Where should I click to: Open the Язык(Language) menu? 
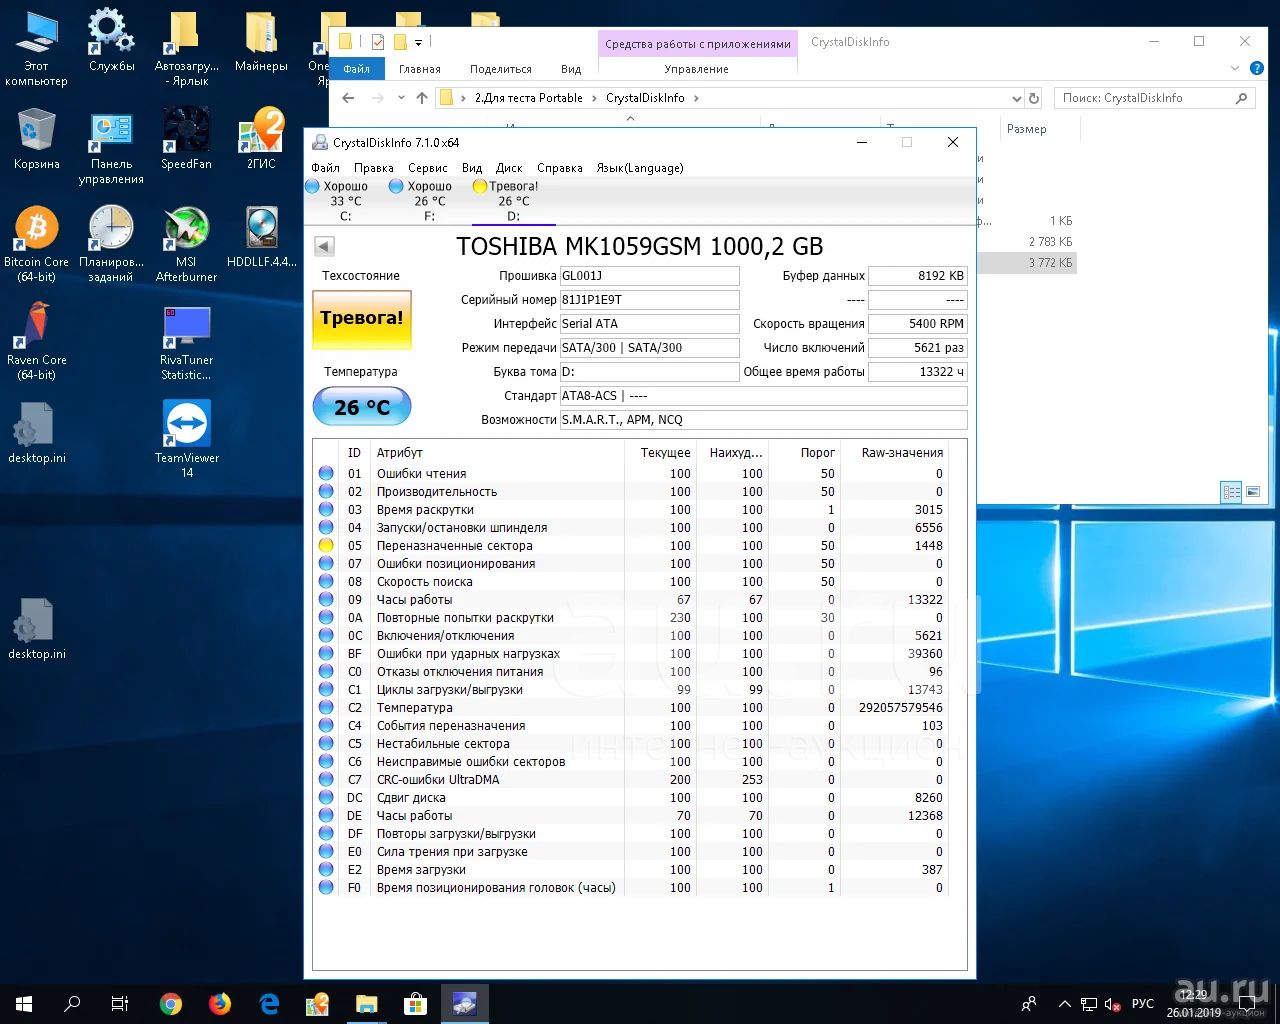[640, 168]
